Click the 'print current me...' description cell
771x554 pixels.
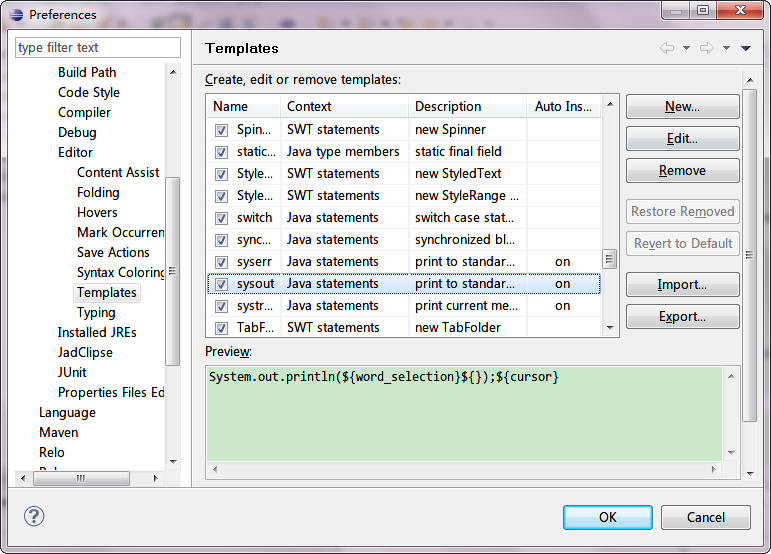[x=467, y=306]
